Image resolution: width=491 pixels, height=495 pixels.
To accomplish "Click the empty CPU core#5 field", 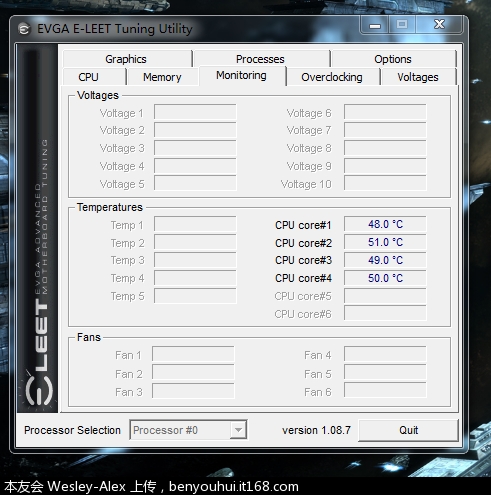I will pyautogui.click(x=385, y=296).
